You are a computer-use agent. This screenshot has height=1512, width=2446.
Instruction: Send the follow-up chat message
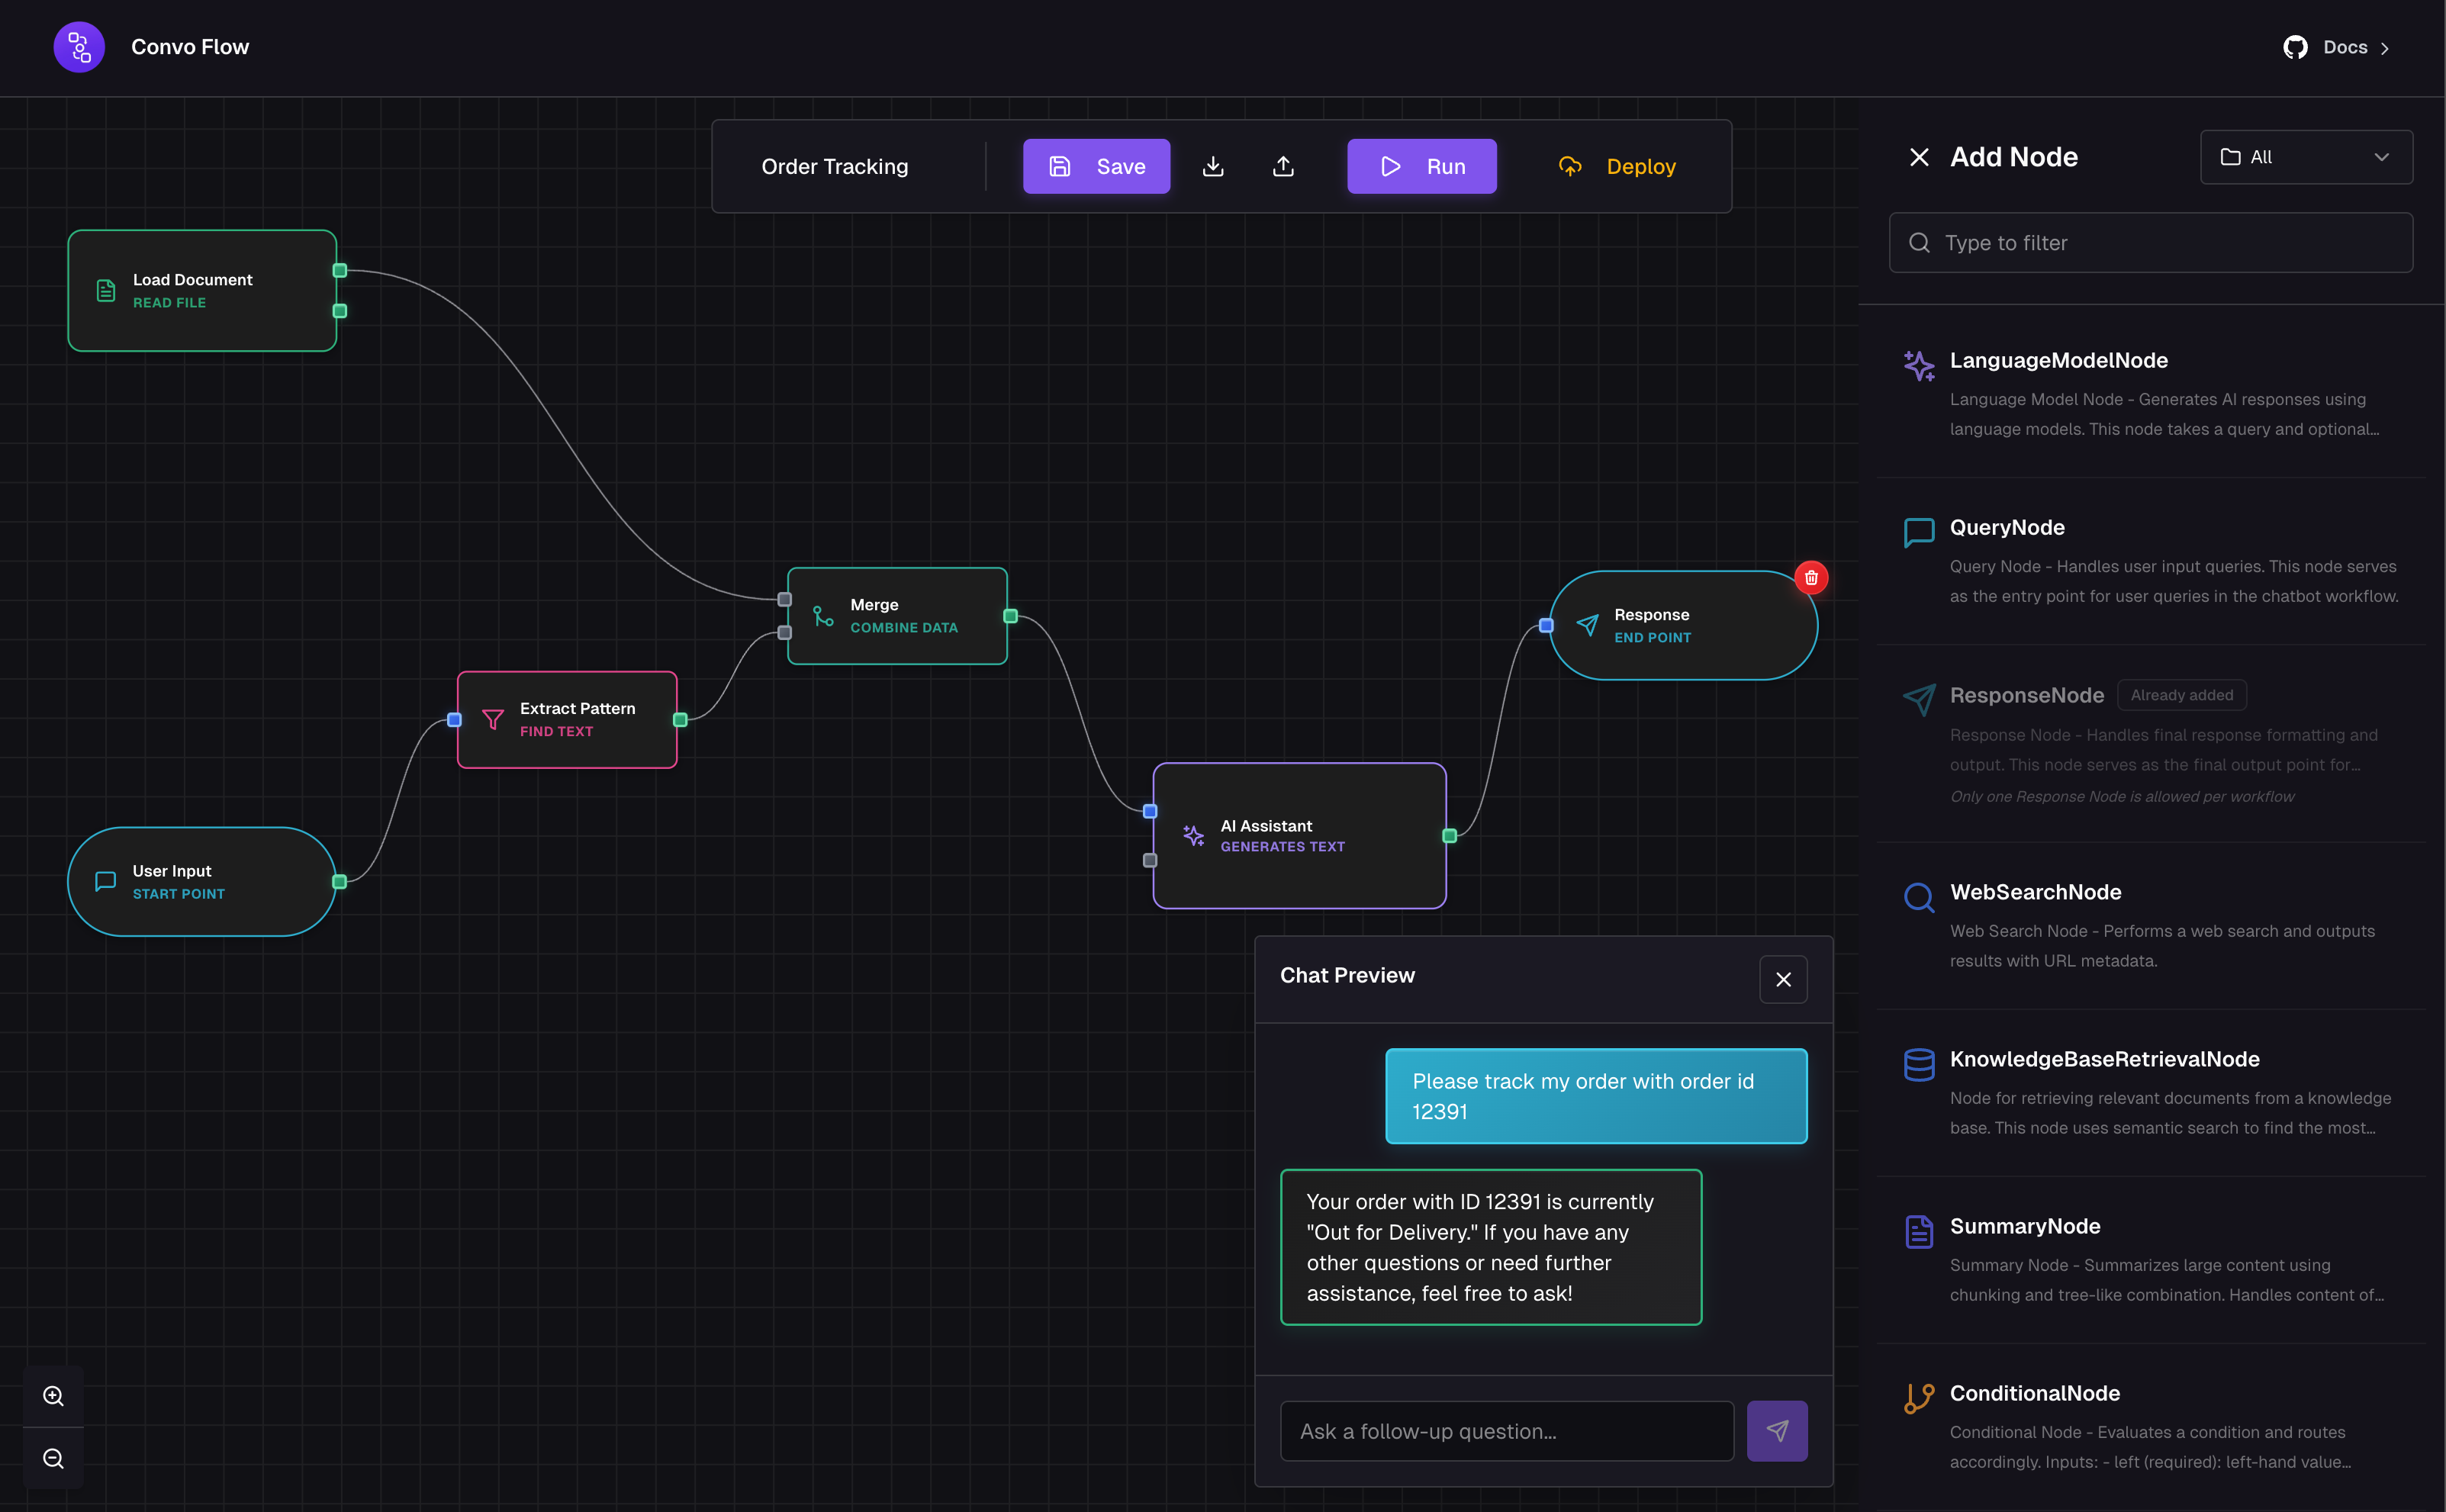click(1776, 1430)
